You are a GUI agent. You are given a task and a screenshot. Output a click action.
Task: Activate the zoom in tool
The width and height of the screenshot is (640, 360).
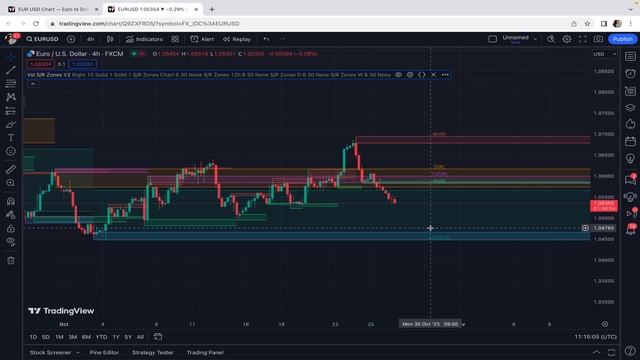(x=11, y=183)
